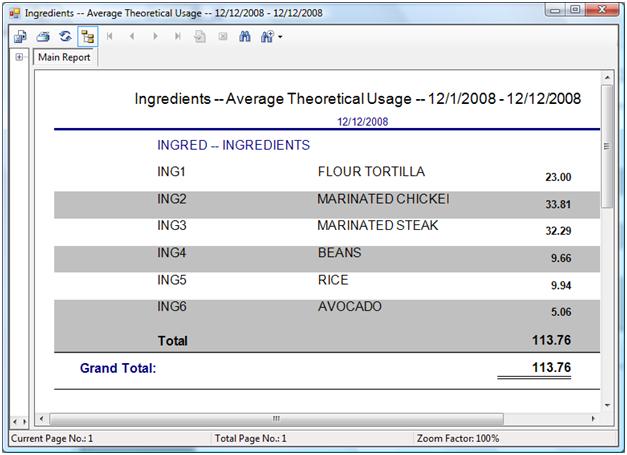Click the RICE ingredient name
The image size is (627, 455).
click(333, 280)
